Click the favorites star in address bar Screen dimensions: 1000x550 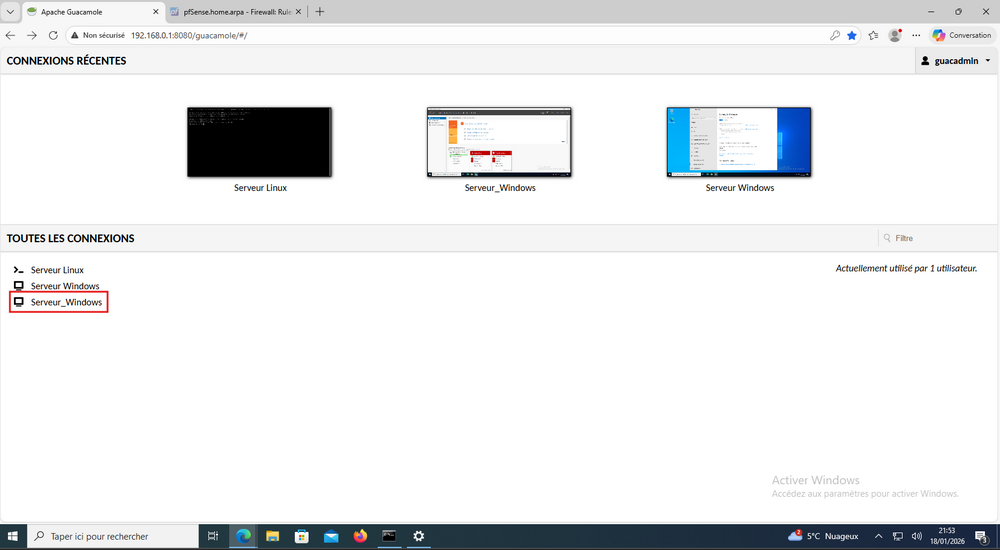[x=852, y=35]
